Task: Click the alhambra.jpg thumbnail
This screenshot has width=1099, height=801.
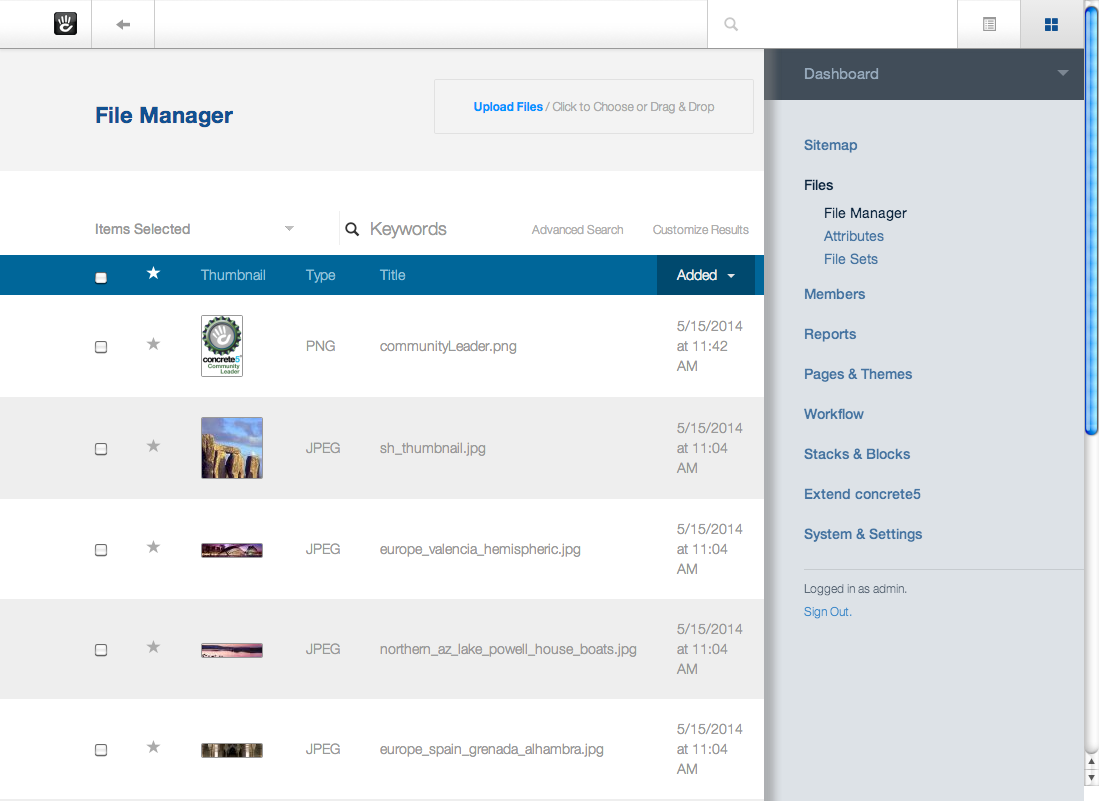Action: [x=232, y=751]
